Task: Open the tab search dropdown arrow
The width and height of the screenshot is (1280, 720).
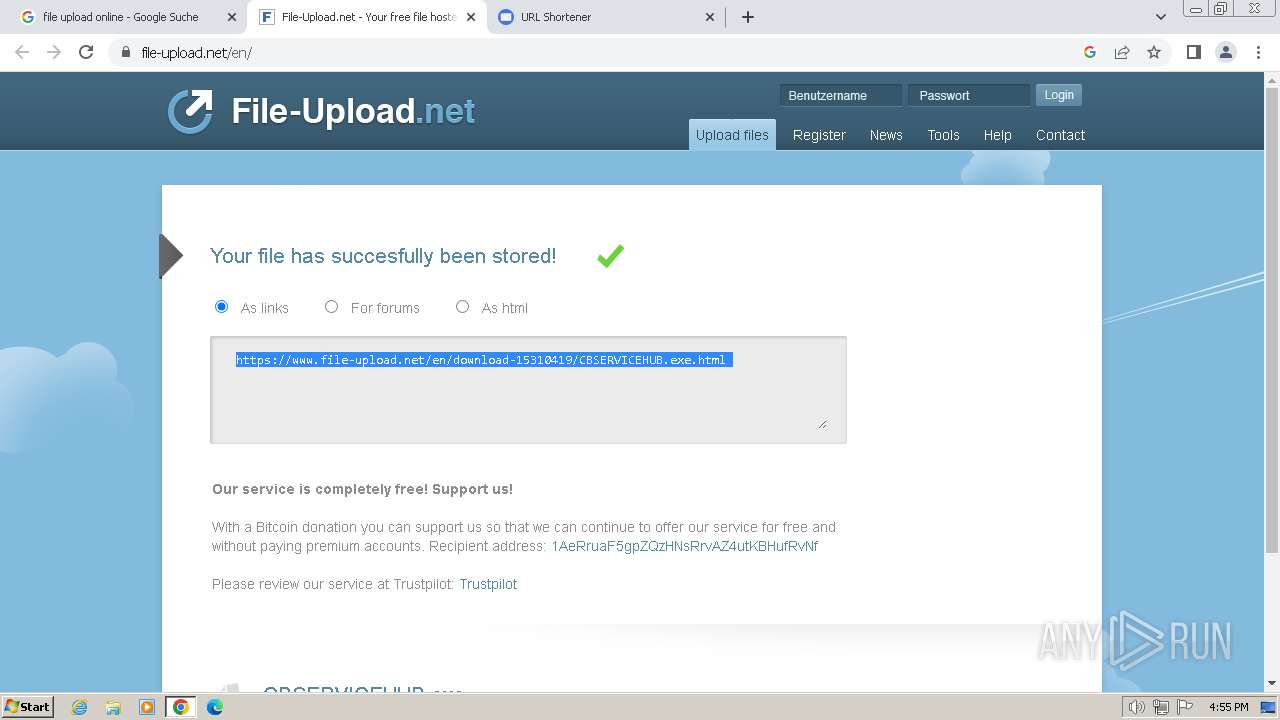Action: pos(1160,17)
